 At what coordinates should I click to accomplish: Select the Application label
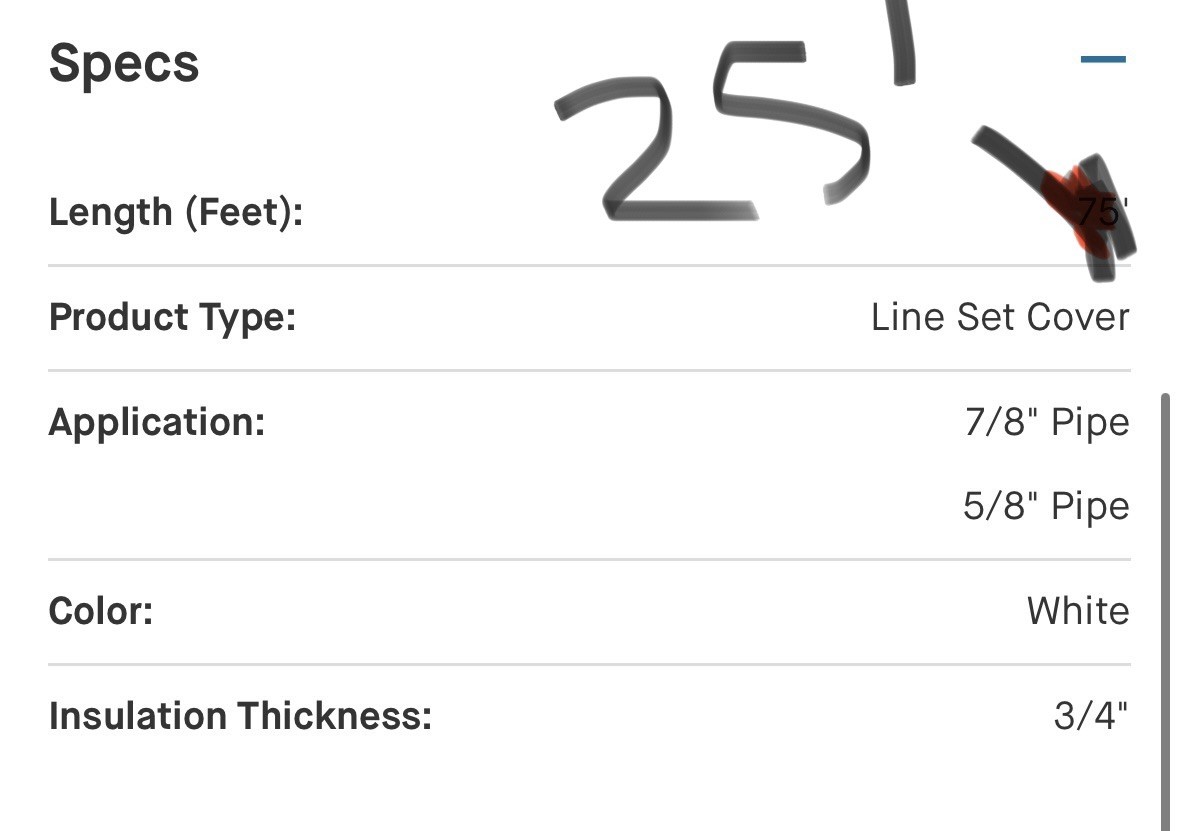coord(157,423)
